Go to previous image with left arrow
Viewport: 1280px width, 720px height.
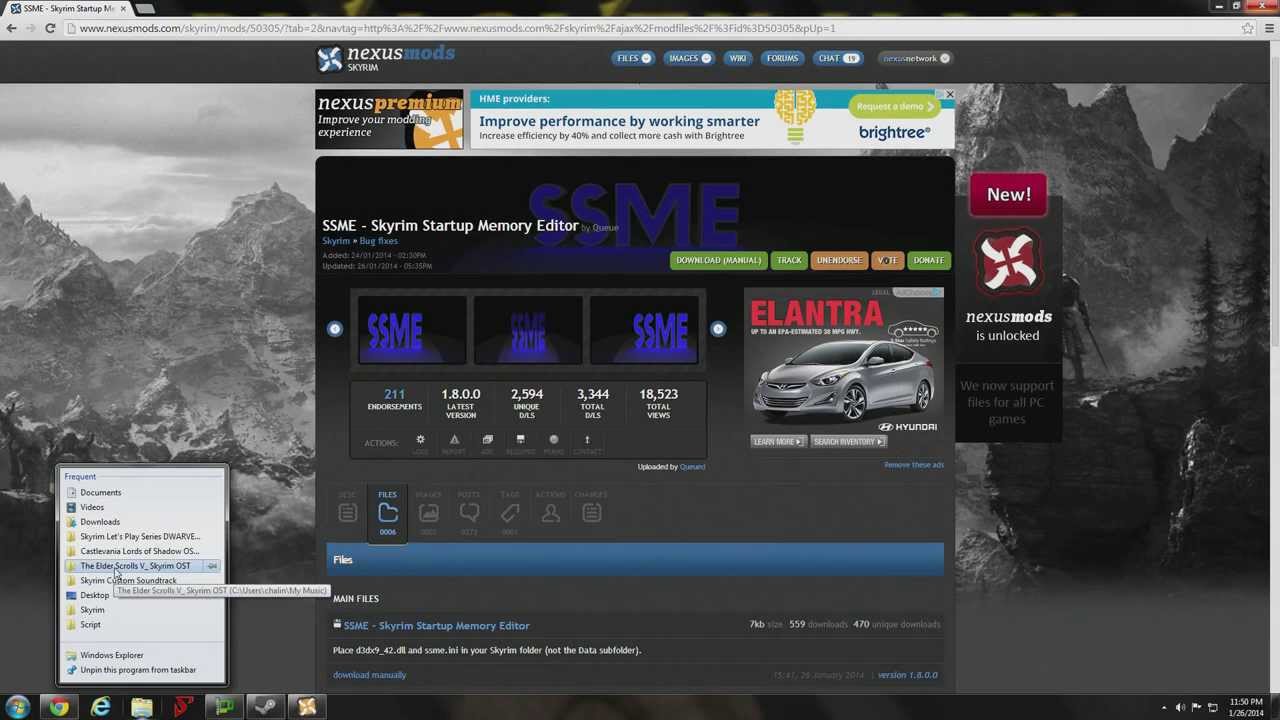pos(335,329)
